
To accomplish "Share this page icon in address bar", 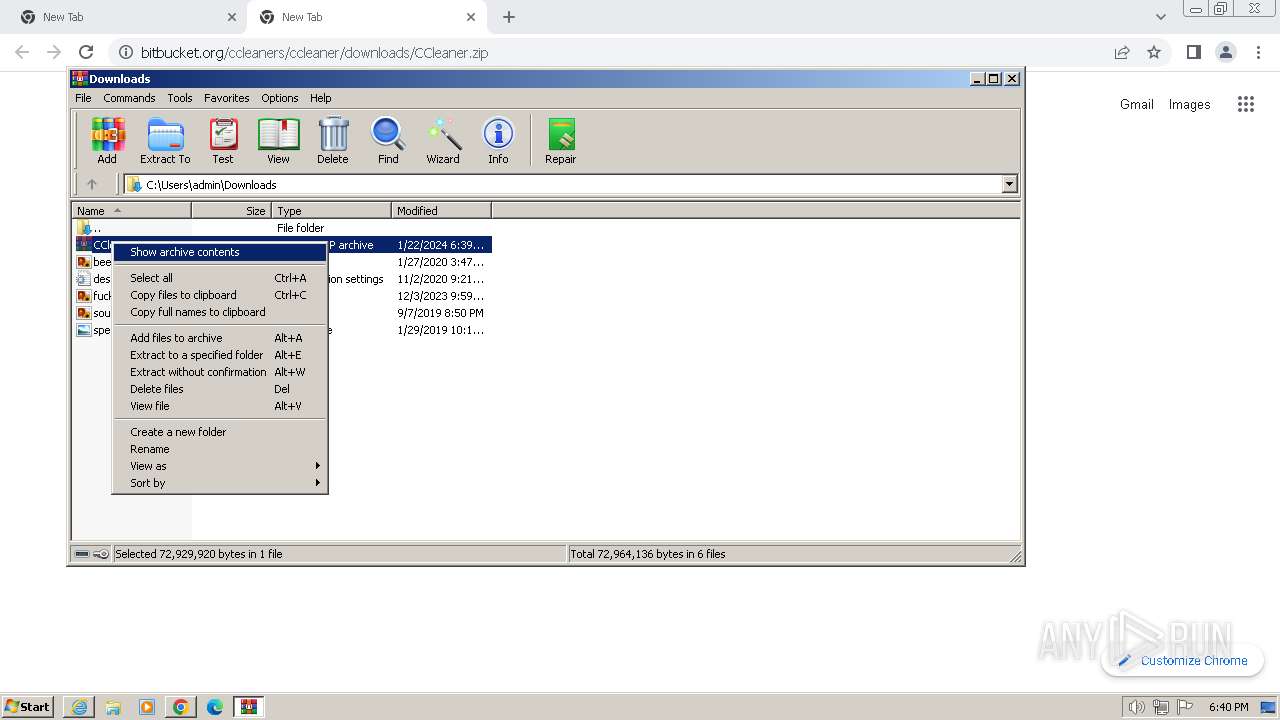I will click(1122, 52).
